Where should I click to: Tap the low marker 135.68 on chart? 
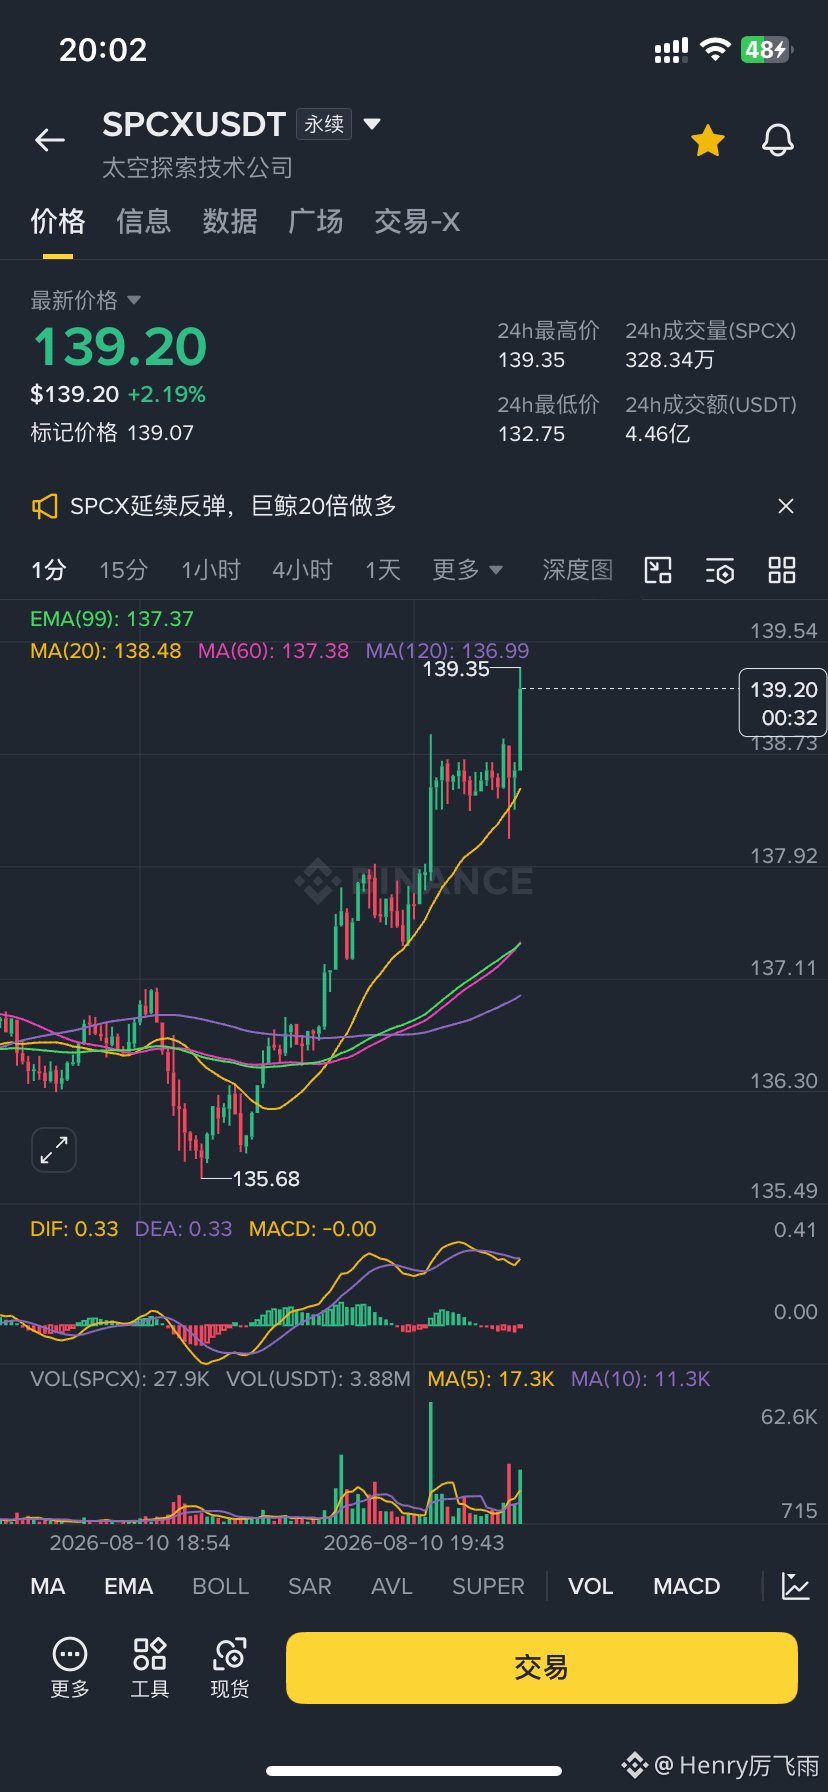(x=266, y=1179)
